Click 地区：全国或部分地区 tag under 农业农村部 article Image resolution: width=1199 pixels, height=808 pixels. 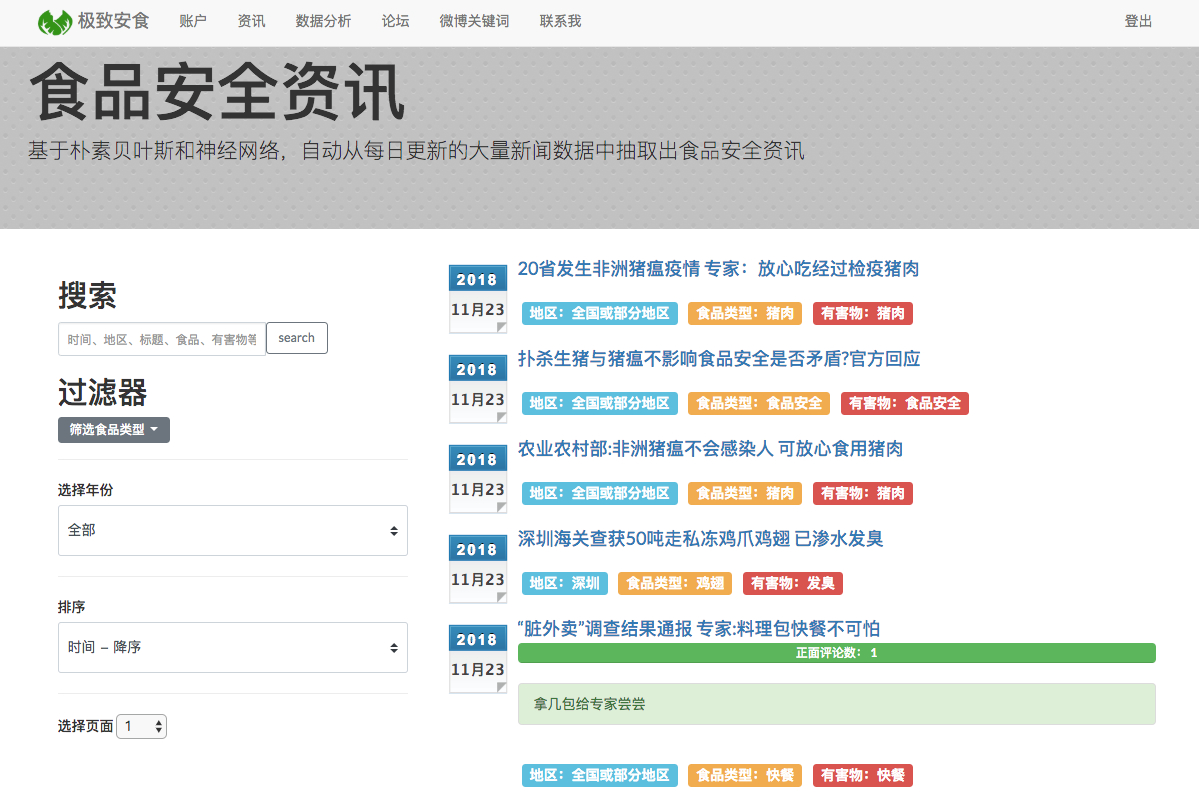coord(600,494)
